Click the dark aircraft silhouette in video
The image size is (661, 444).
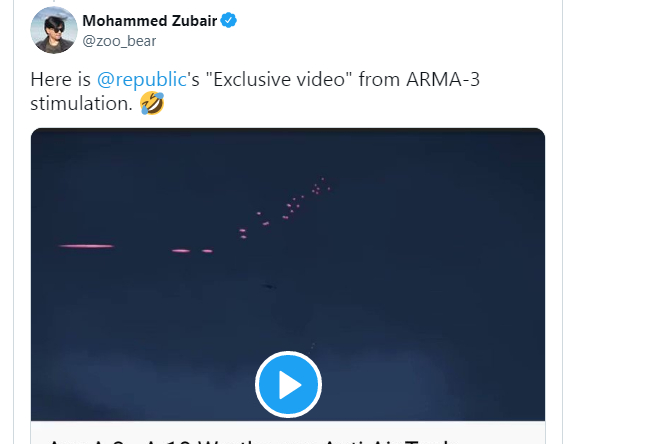coord(268,286)
